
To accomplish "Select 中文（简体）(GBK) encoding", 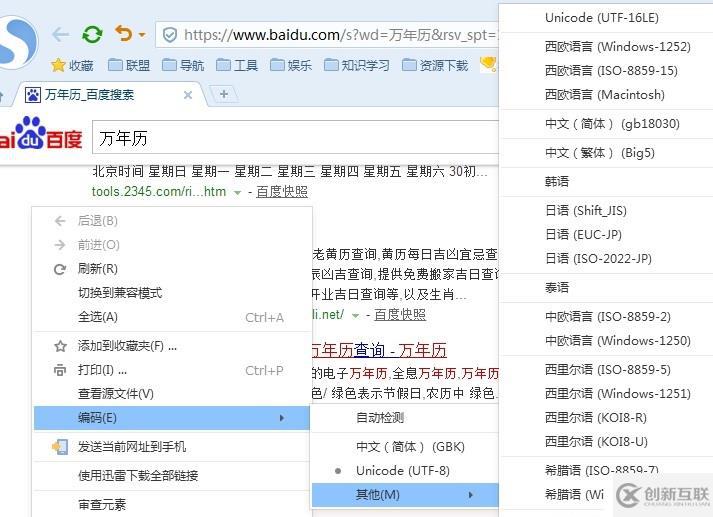I will pyautogui.click(x=405, y=447).
